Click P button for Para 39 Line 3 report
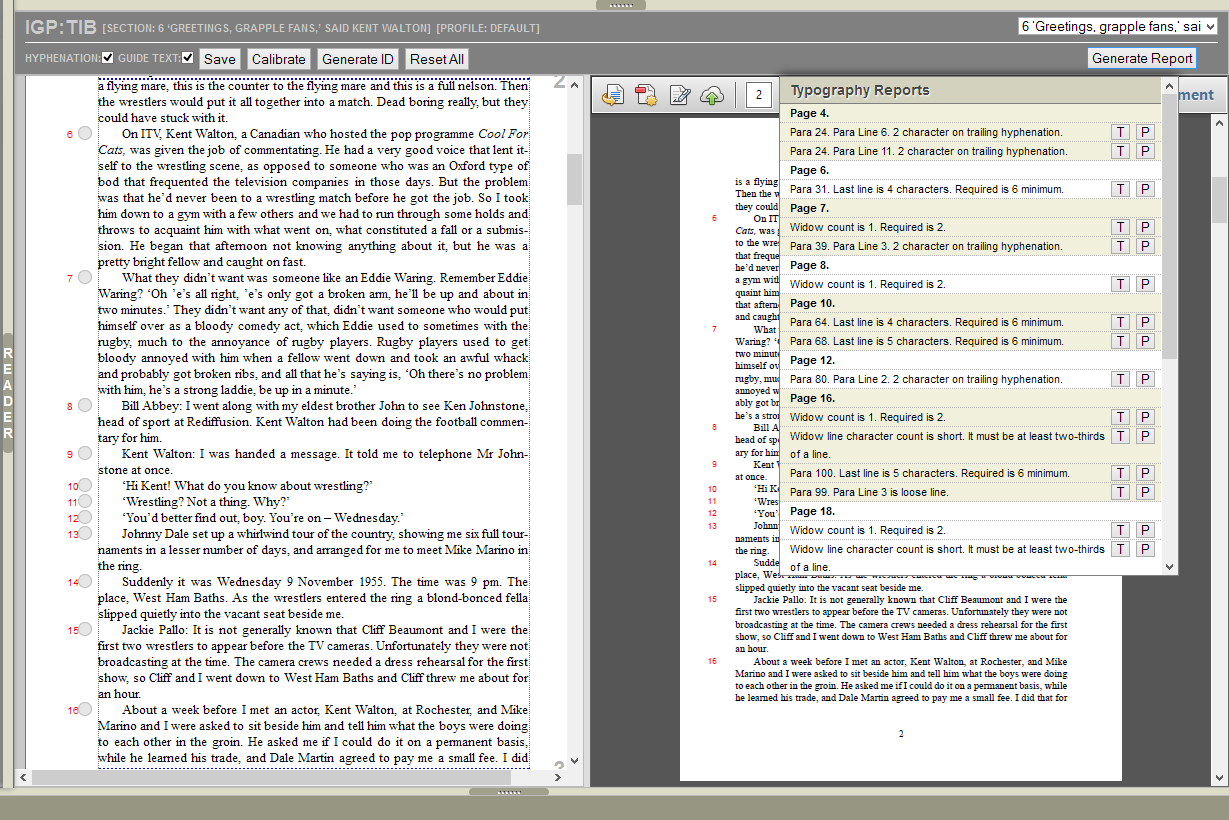1229x820 pixels. tap(1145, 246)
